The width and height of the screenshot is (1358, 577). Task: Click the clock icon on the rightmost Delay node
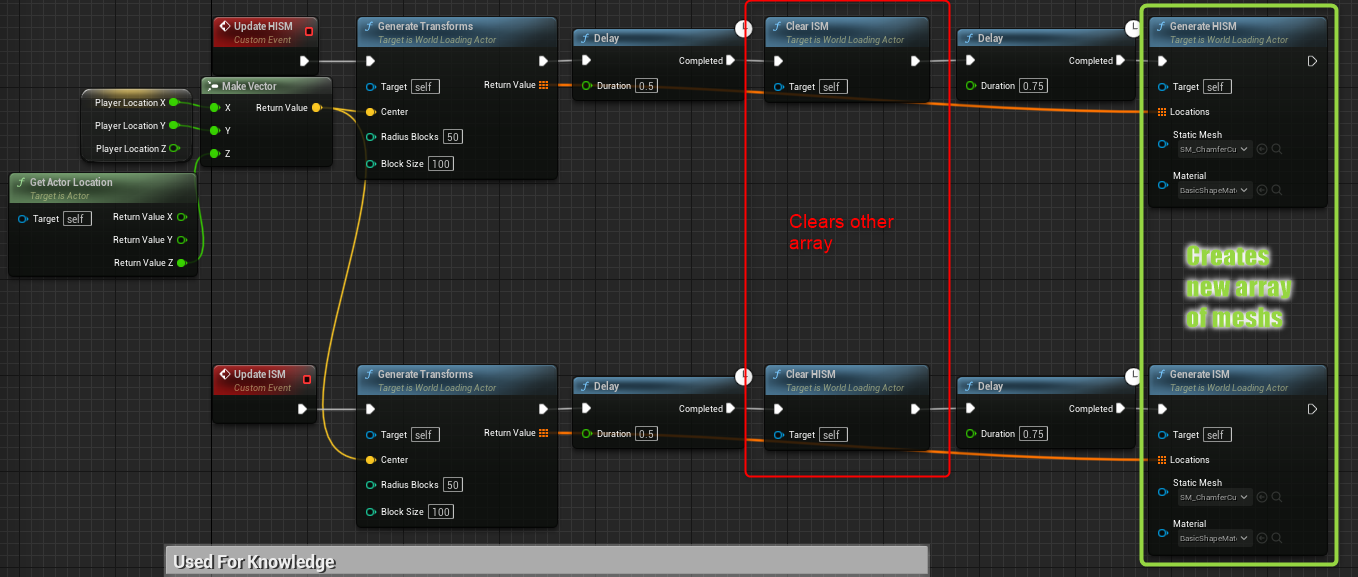(x=1131, y=29)
